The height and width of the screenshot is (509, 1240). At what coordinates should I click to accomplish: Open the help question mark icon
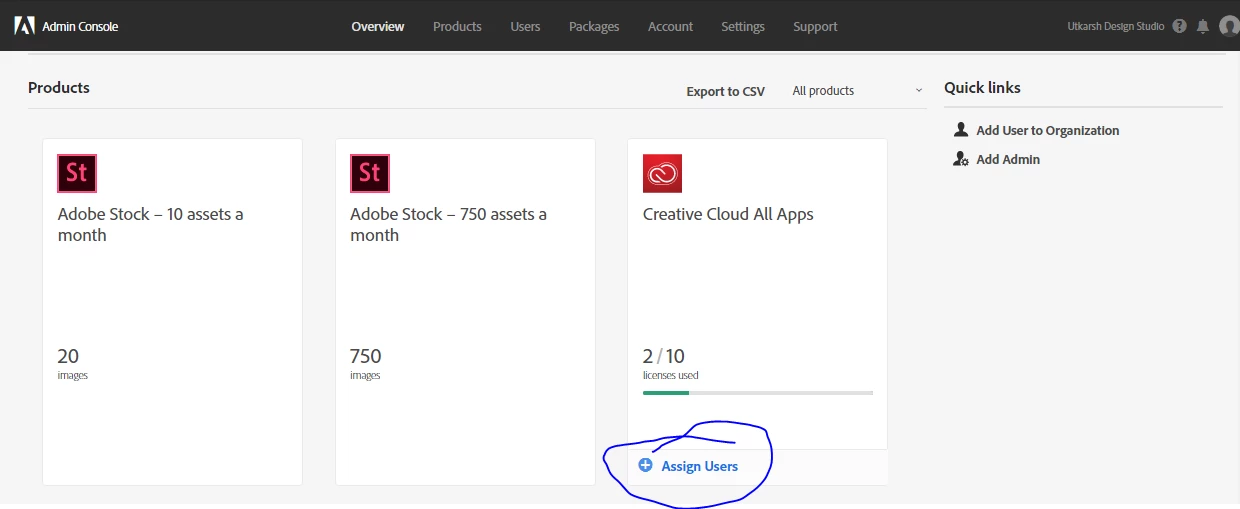(x=1180, y=26)
